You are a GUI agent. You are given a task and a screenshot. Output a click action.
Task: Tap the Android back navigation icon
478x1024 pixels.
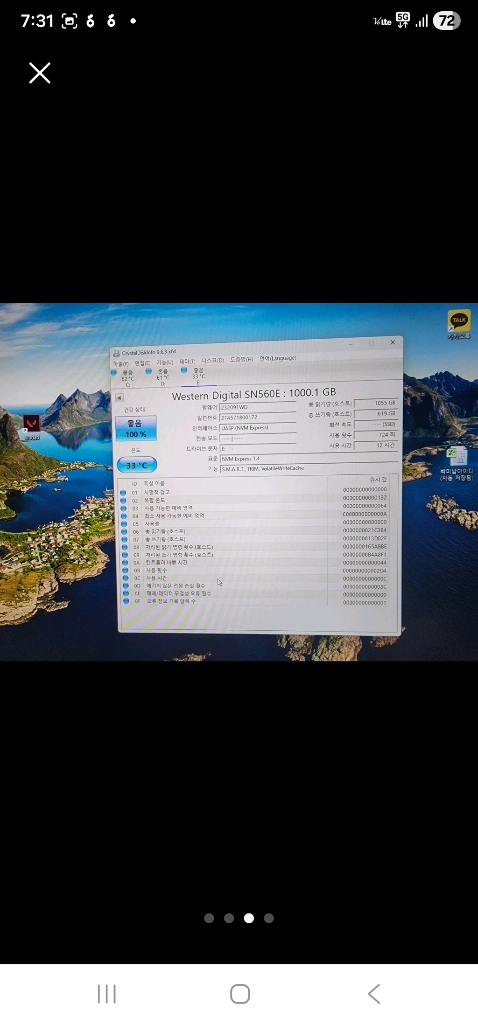[x=374, y=994]
